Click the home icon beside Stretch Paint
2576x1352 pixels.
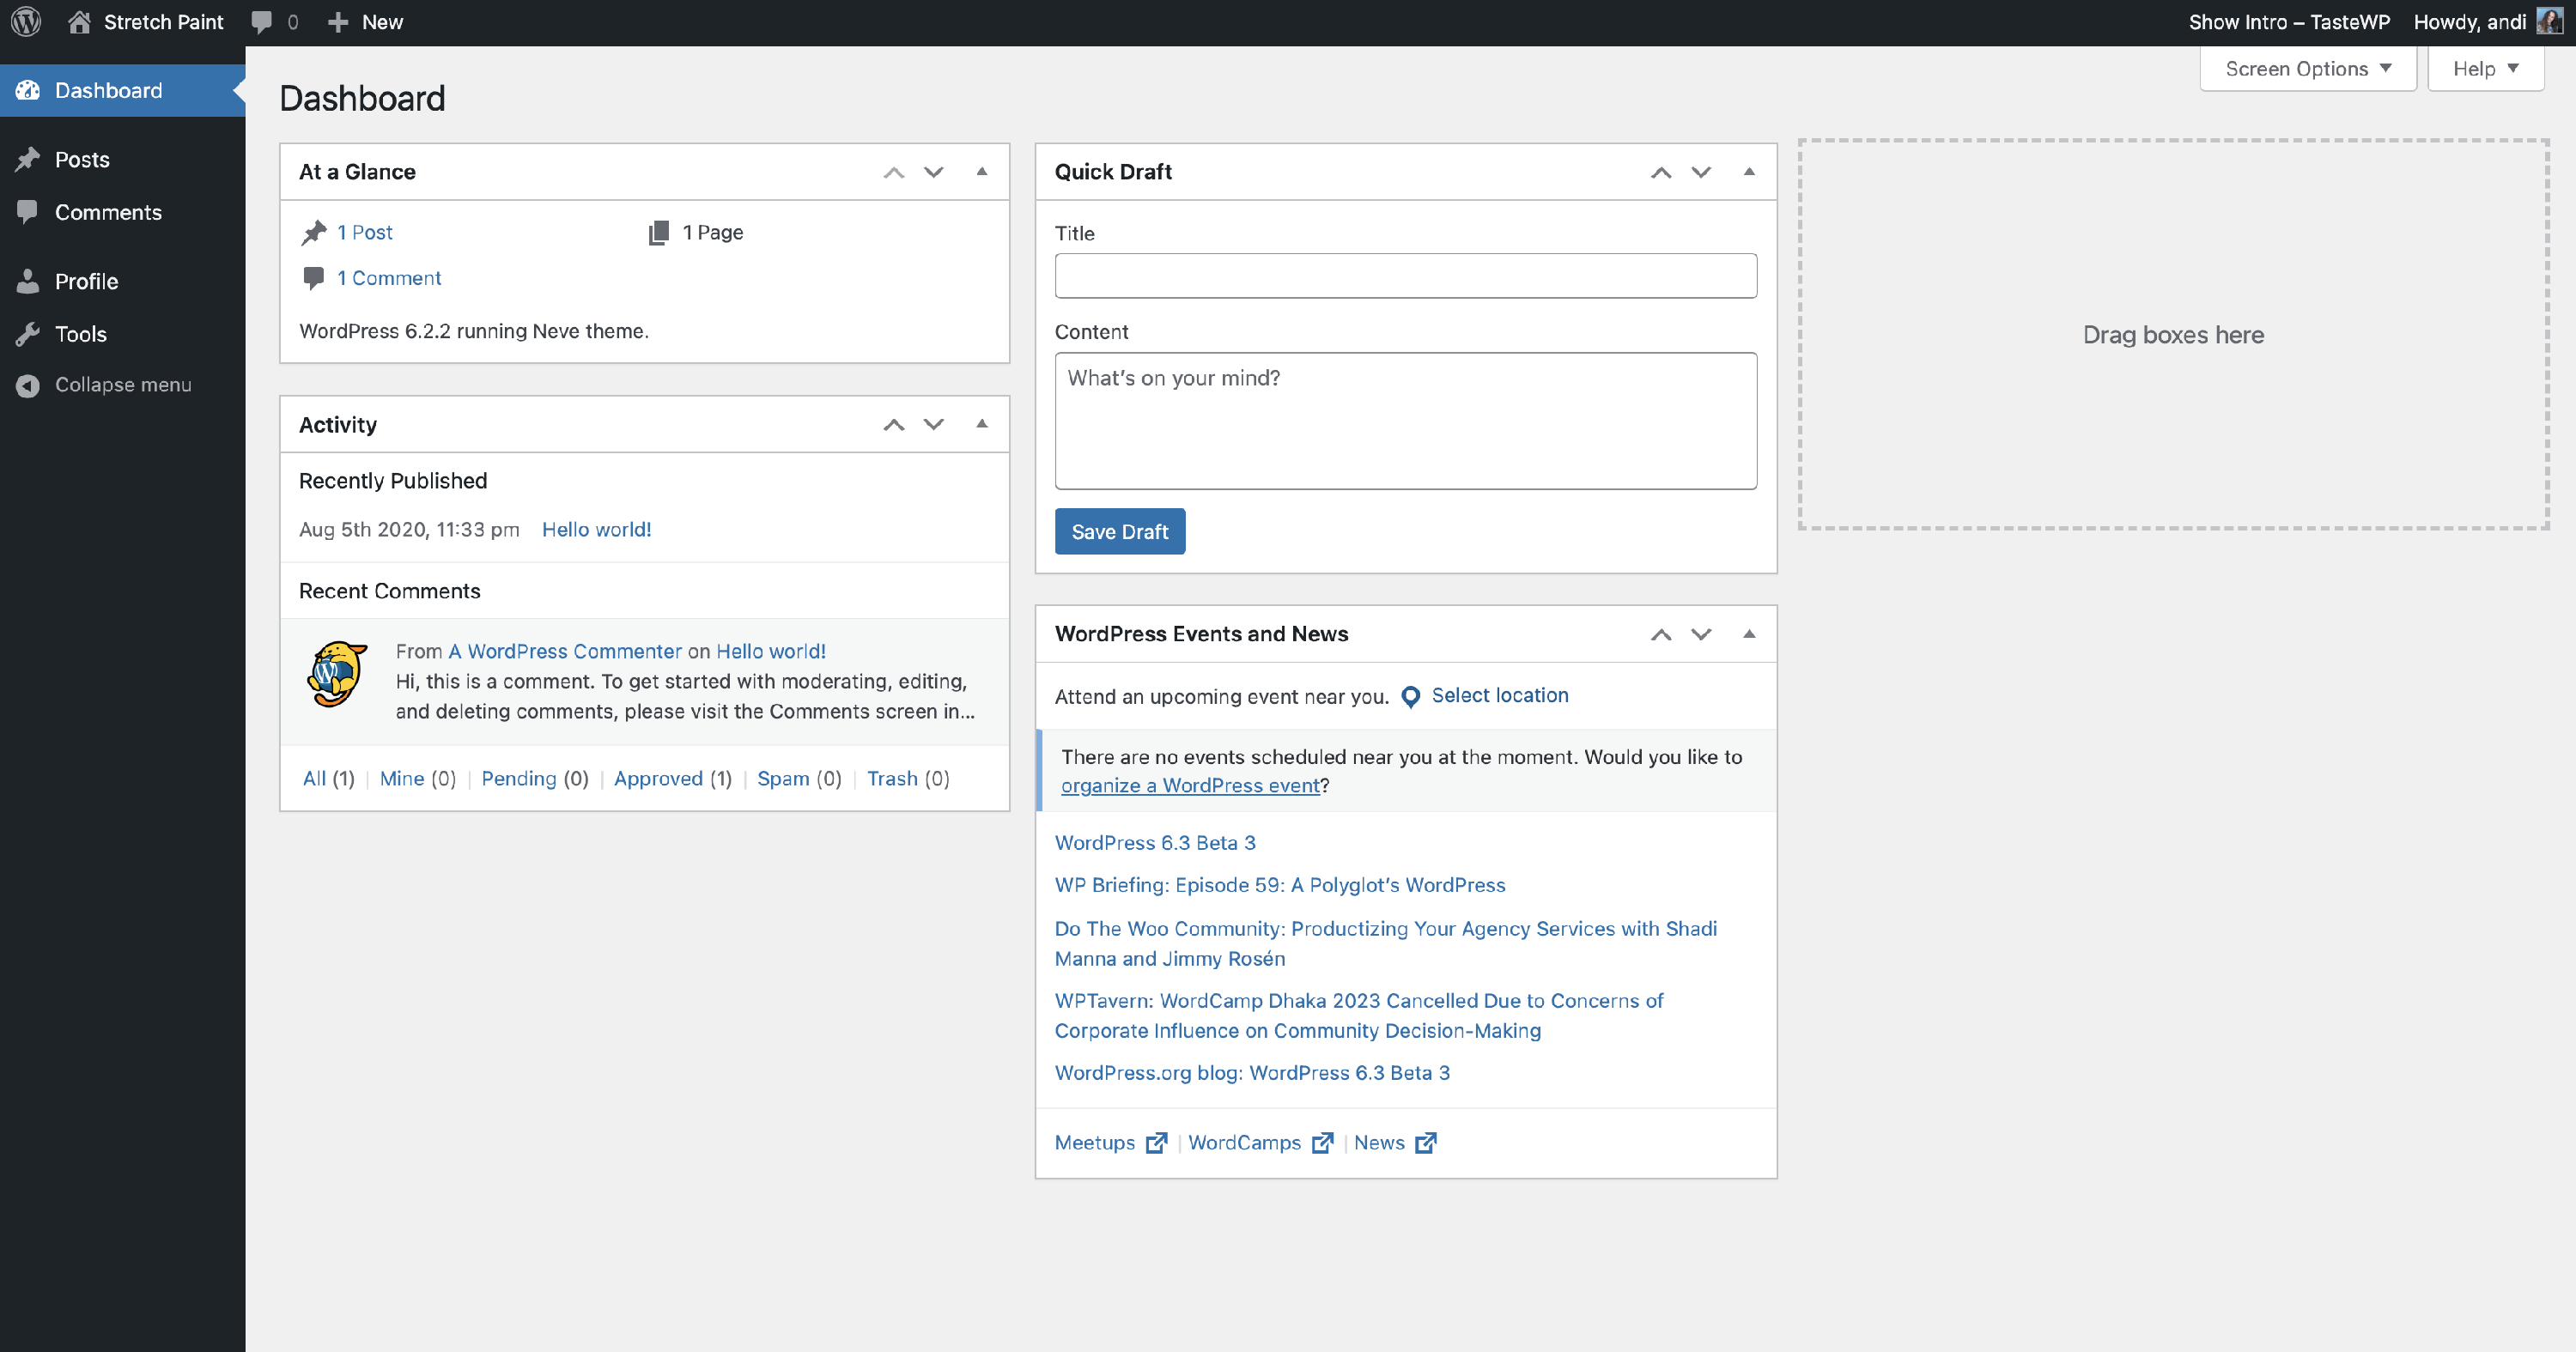coord(79,22)
